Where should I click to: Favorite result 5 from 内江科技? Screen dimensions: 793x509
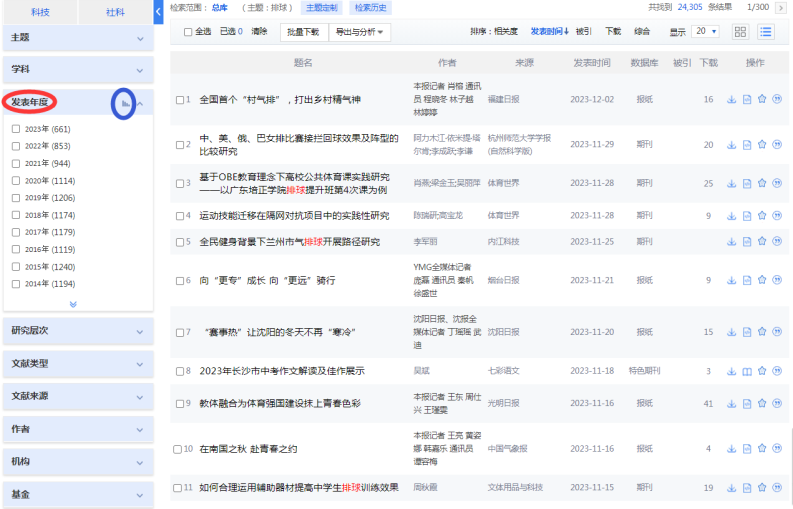pos(762,241)
